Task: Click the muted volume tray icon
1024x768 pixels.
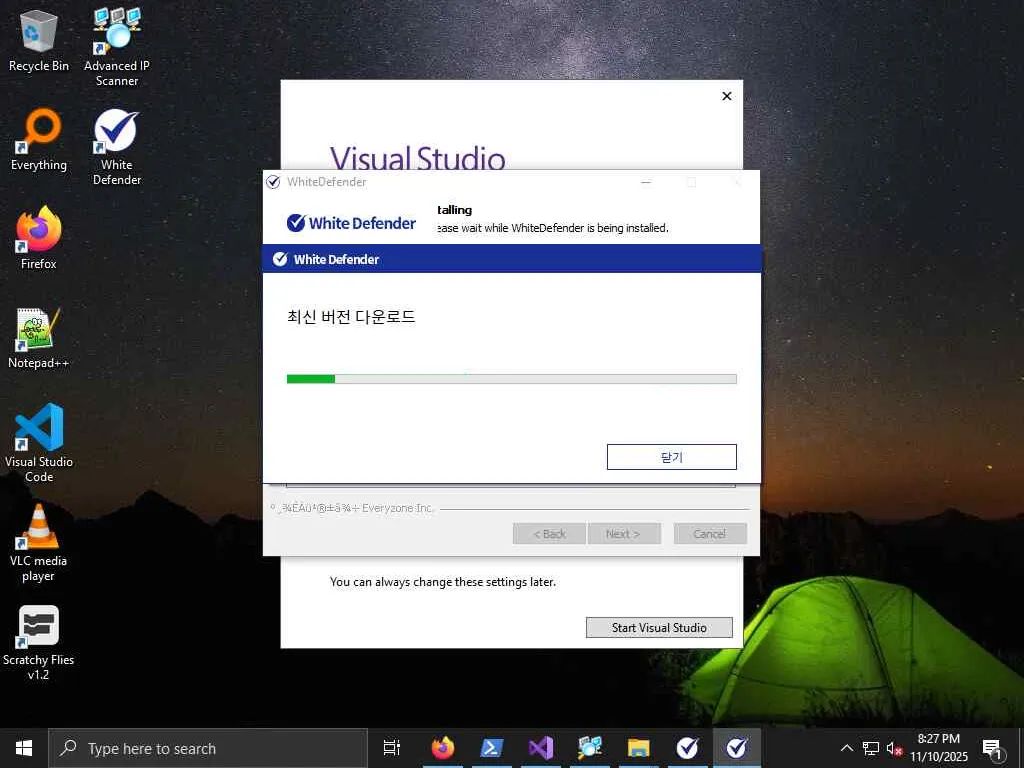Action: tap(894, 748)
